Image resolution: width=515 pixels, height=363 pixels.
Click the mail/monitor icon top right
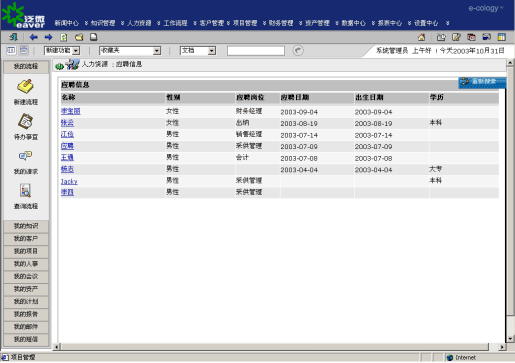pyautogui.click(x=487, y=37)
